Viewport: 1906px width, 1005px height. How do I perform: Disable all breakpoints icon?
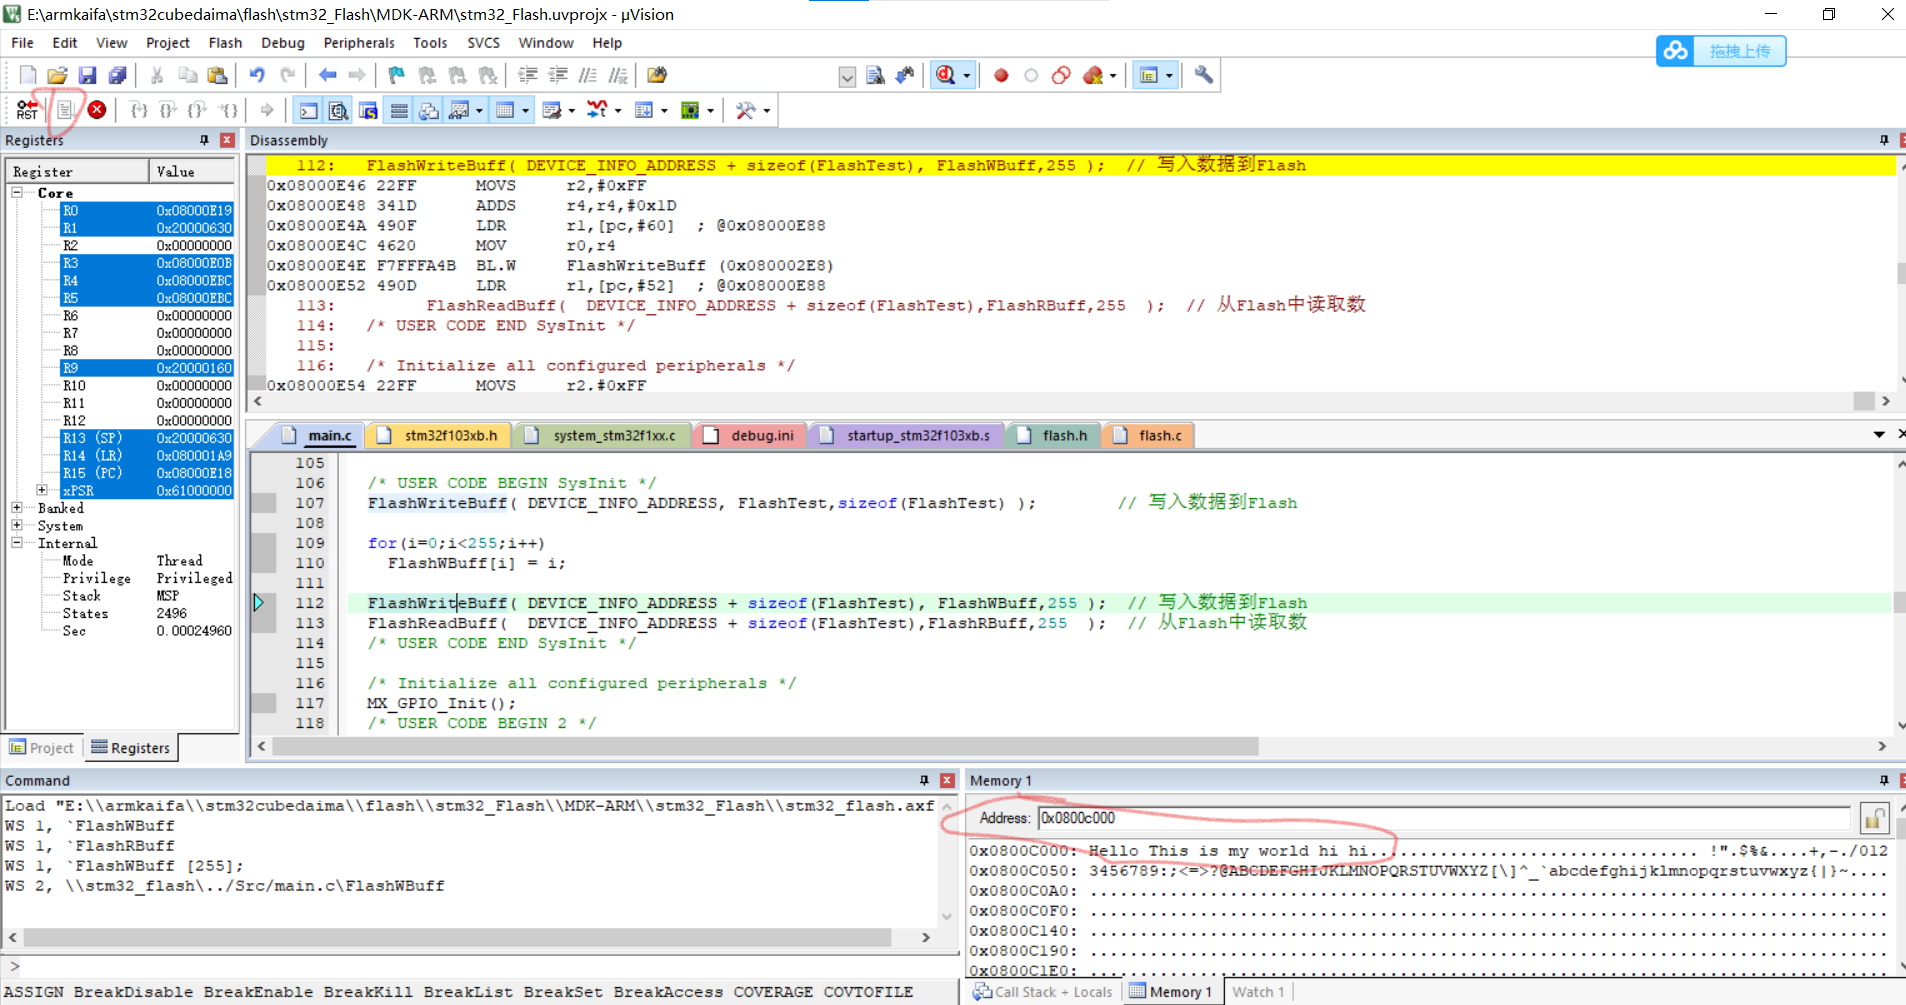tap(1061, 75)
